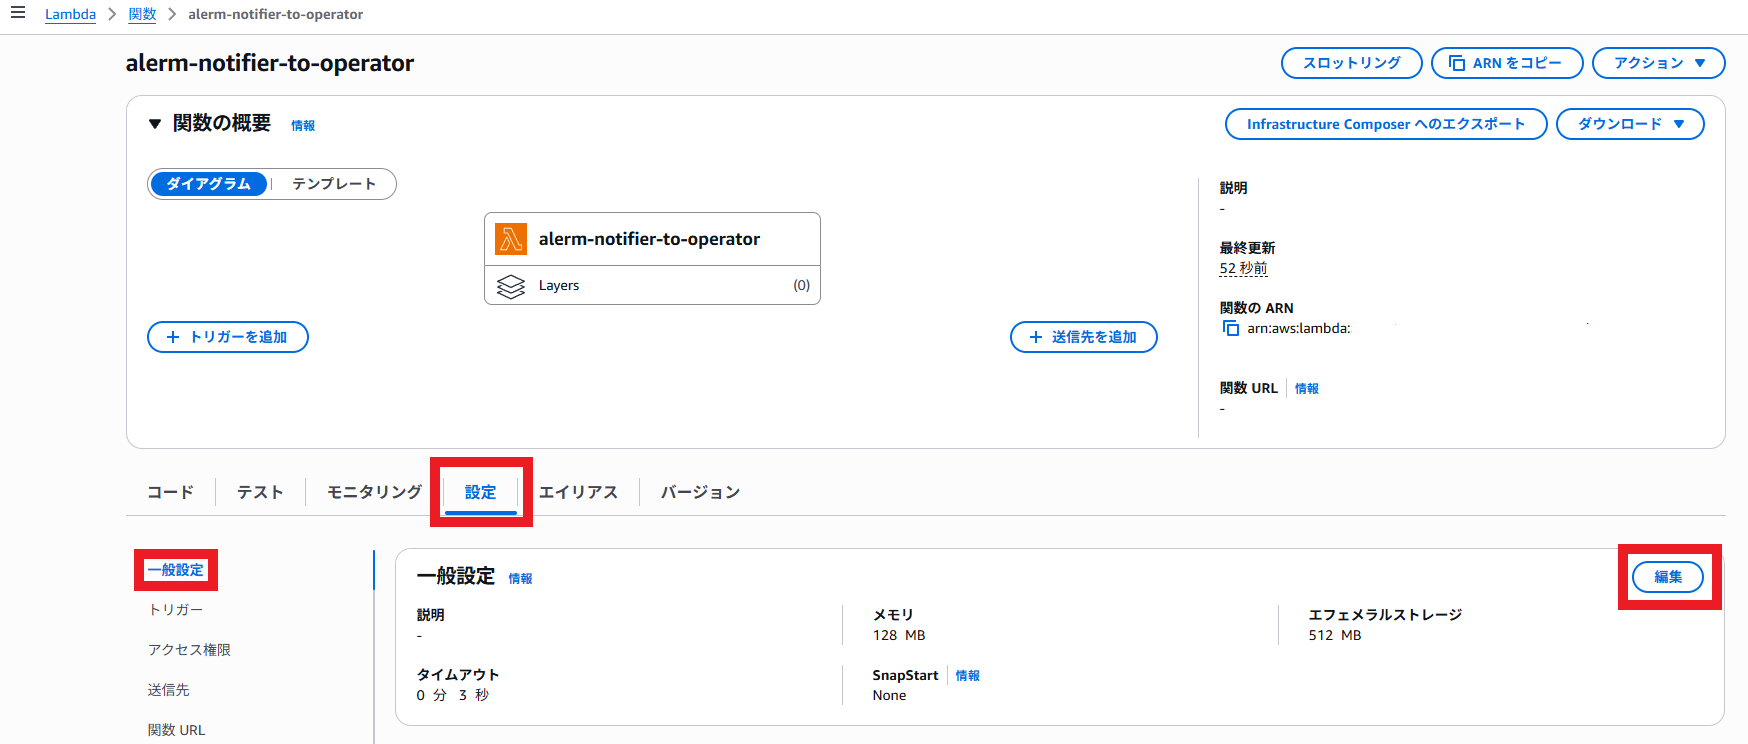Click the orange Lambda function icon
The image size is (1748, 744).
pyautogui.click(x=511, y=239)
